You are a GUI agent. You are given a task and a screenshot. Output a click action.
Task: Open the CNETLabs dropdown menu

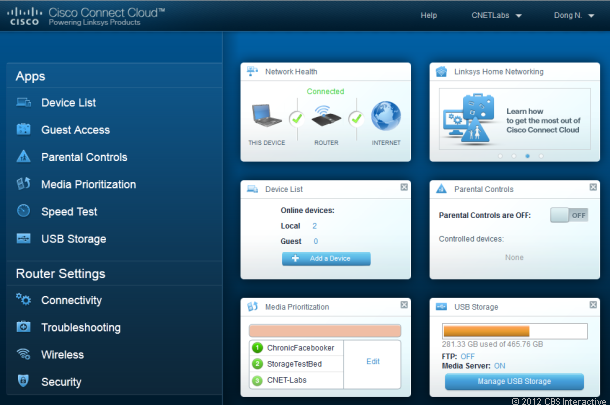(496, 16)
